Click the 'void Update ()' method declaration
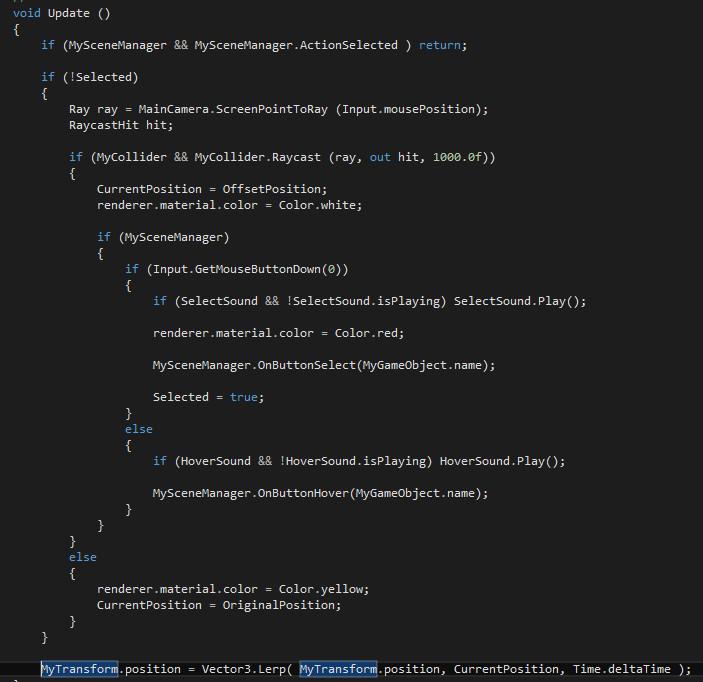This screenshot has height=682, width=703. click(61, 13)
